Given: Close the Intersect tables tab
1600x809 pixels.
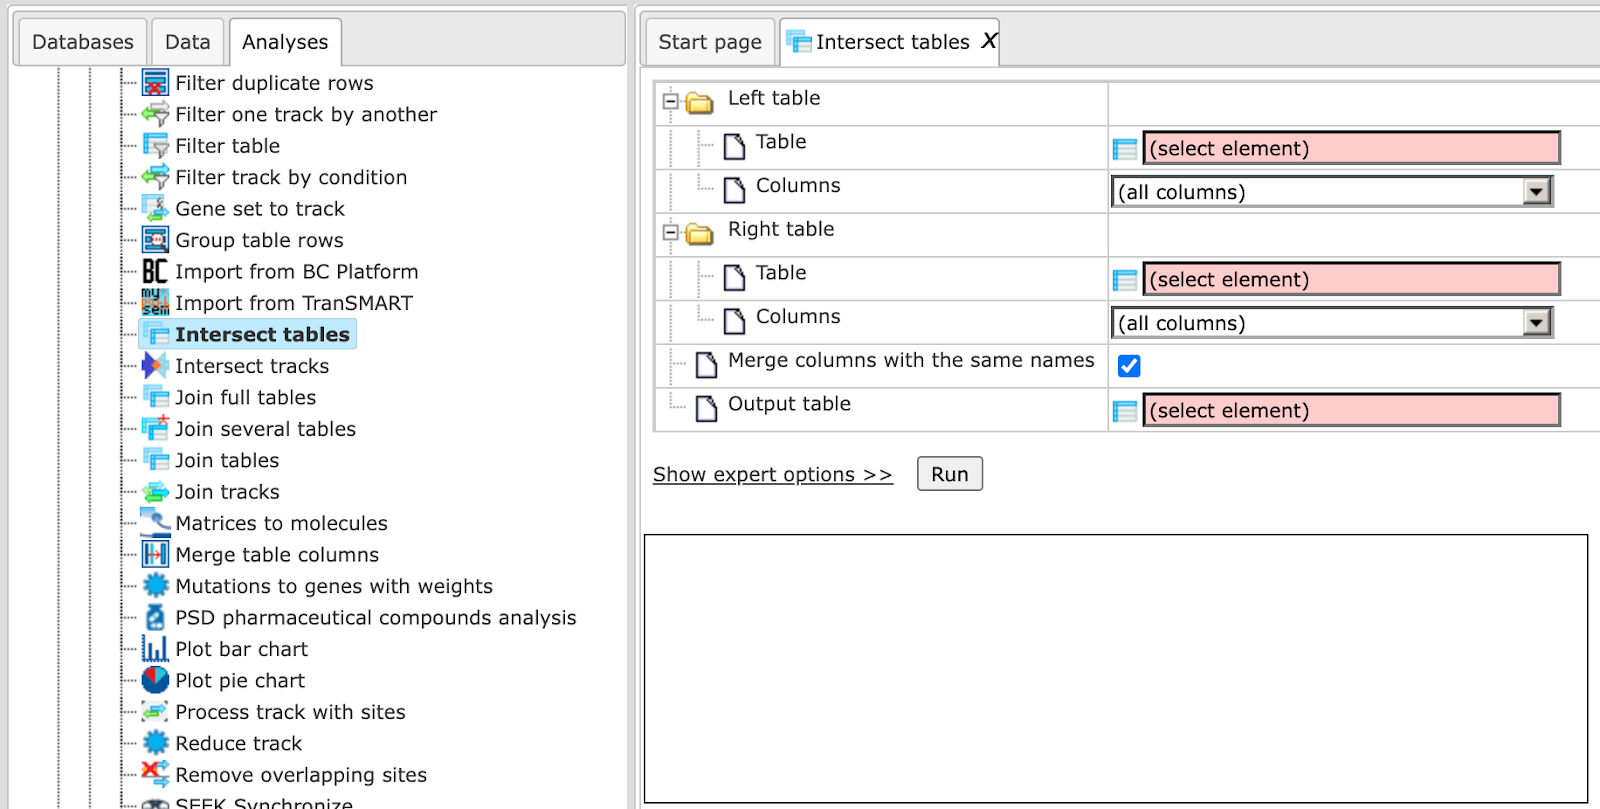Looking at the screenshot, I should [989, 41].
